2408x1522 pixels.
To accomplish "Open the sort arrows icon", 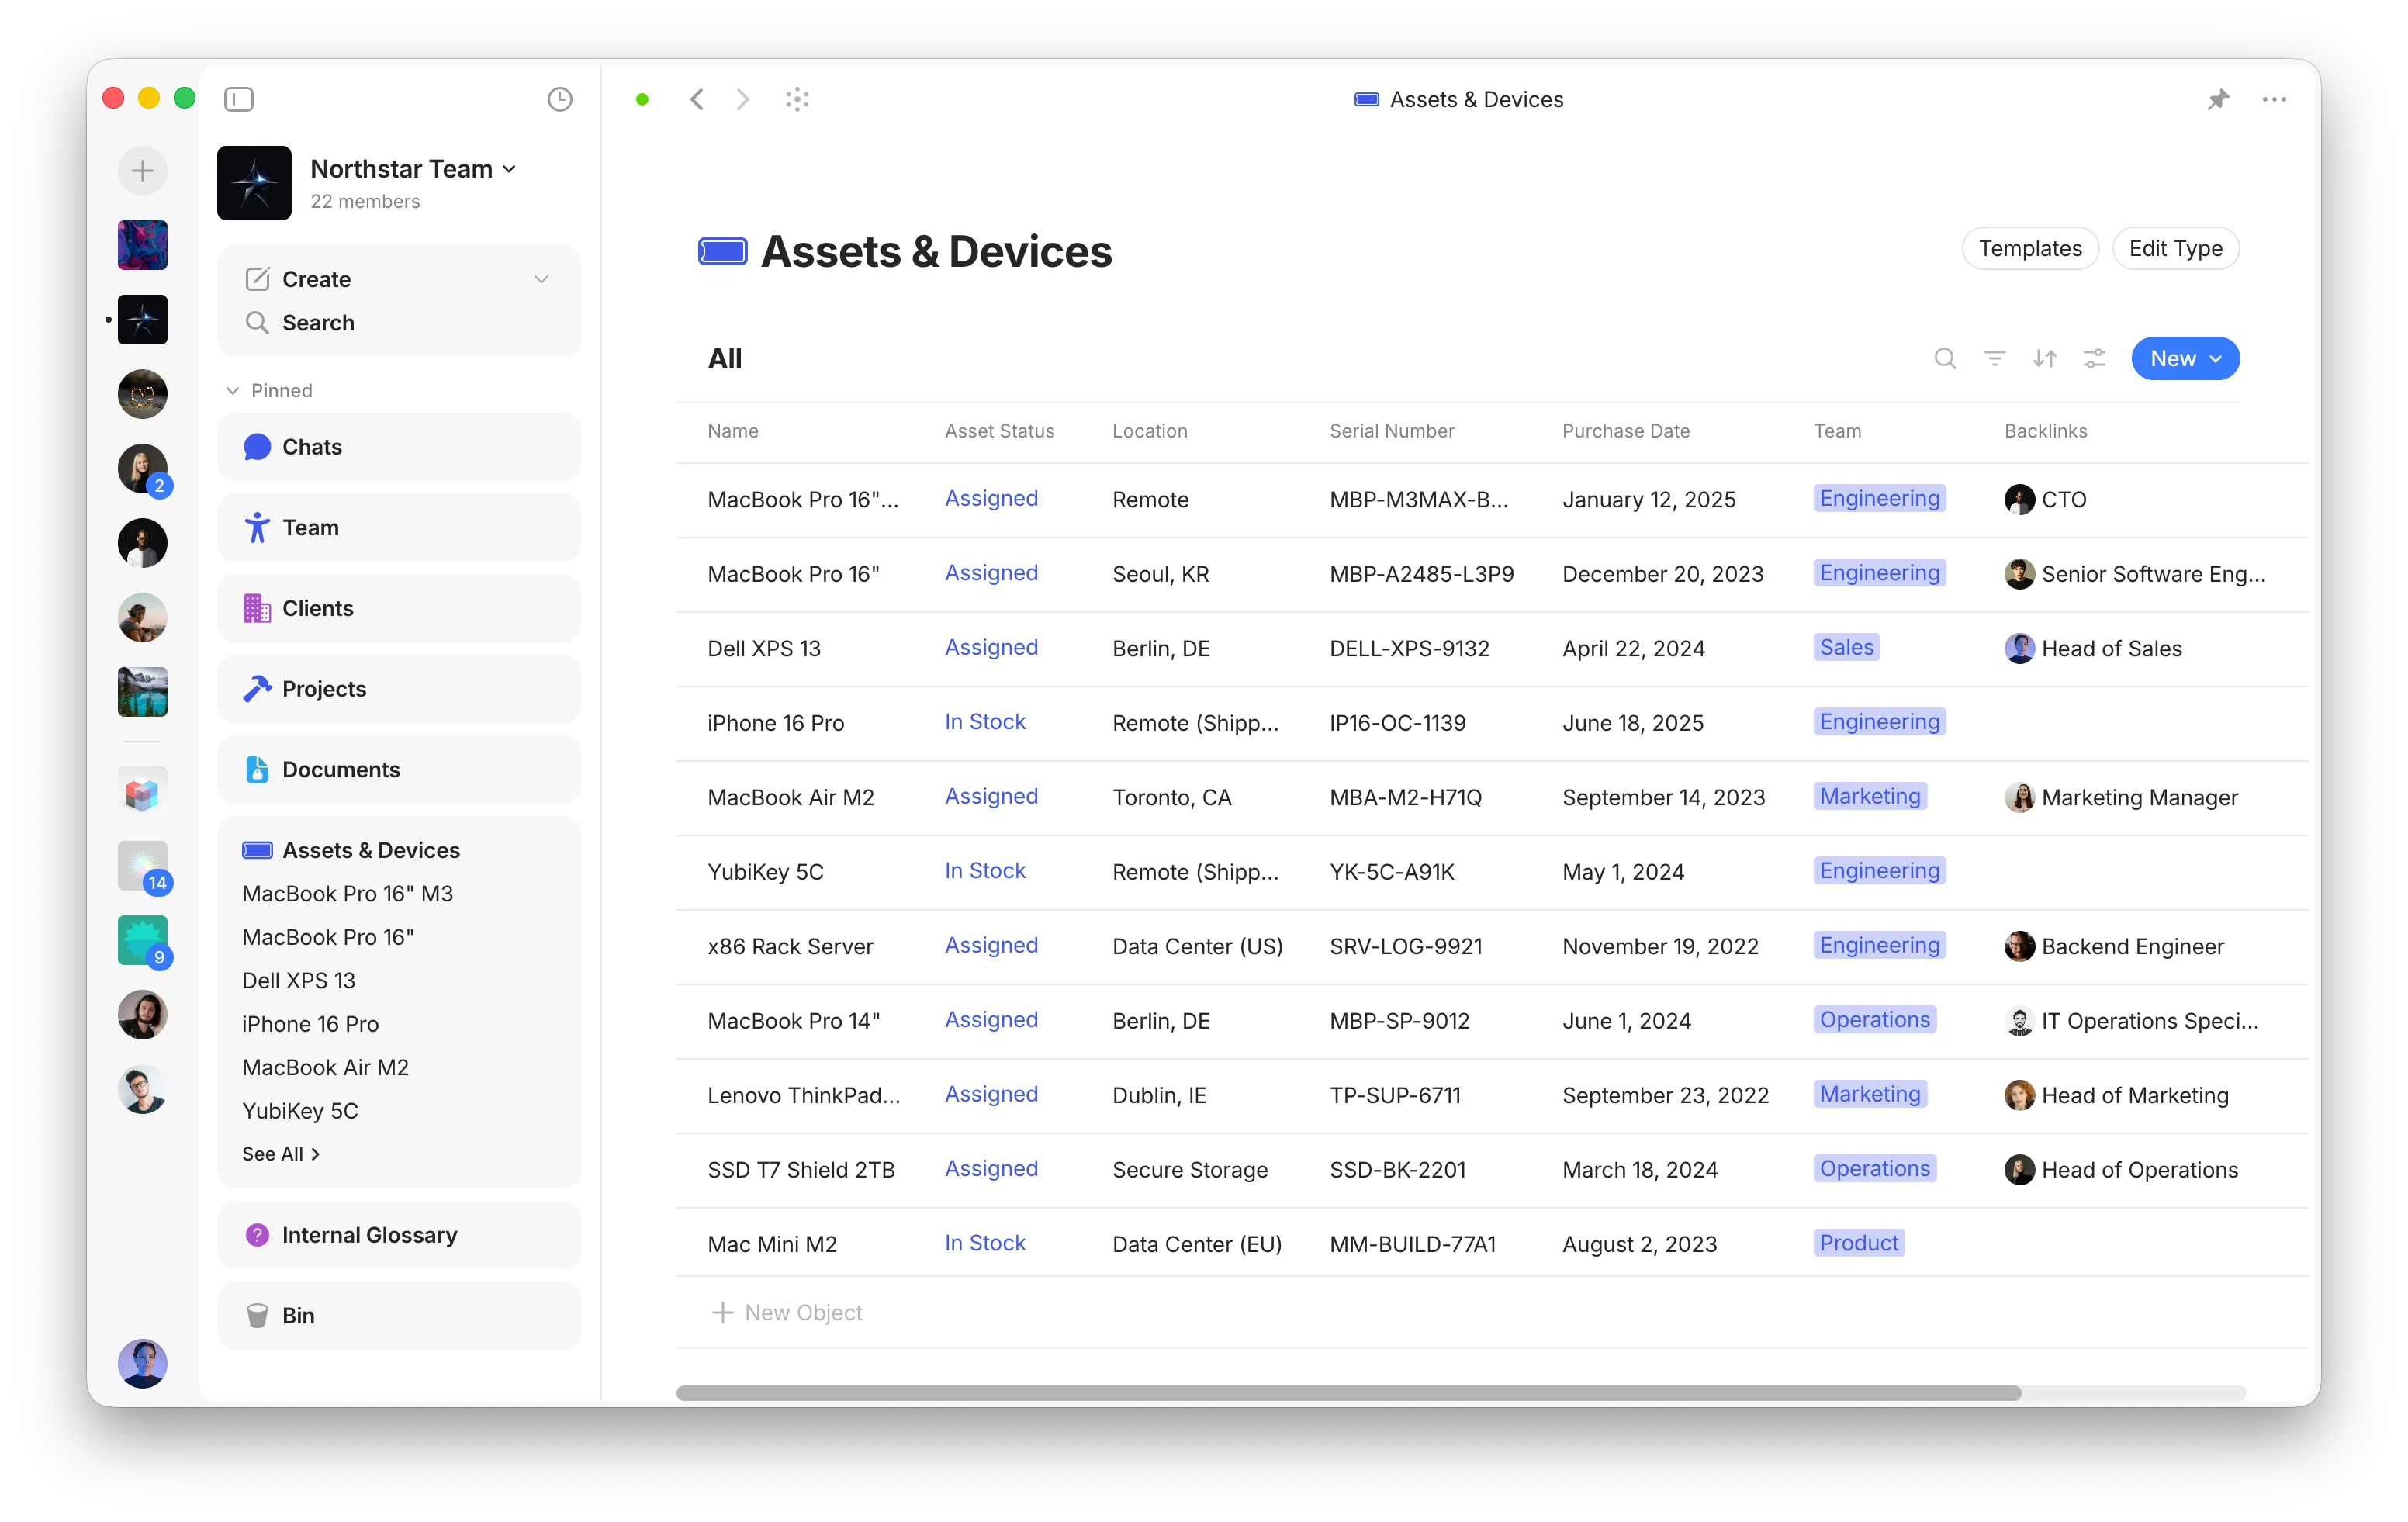I will (2044, 358).
